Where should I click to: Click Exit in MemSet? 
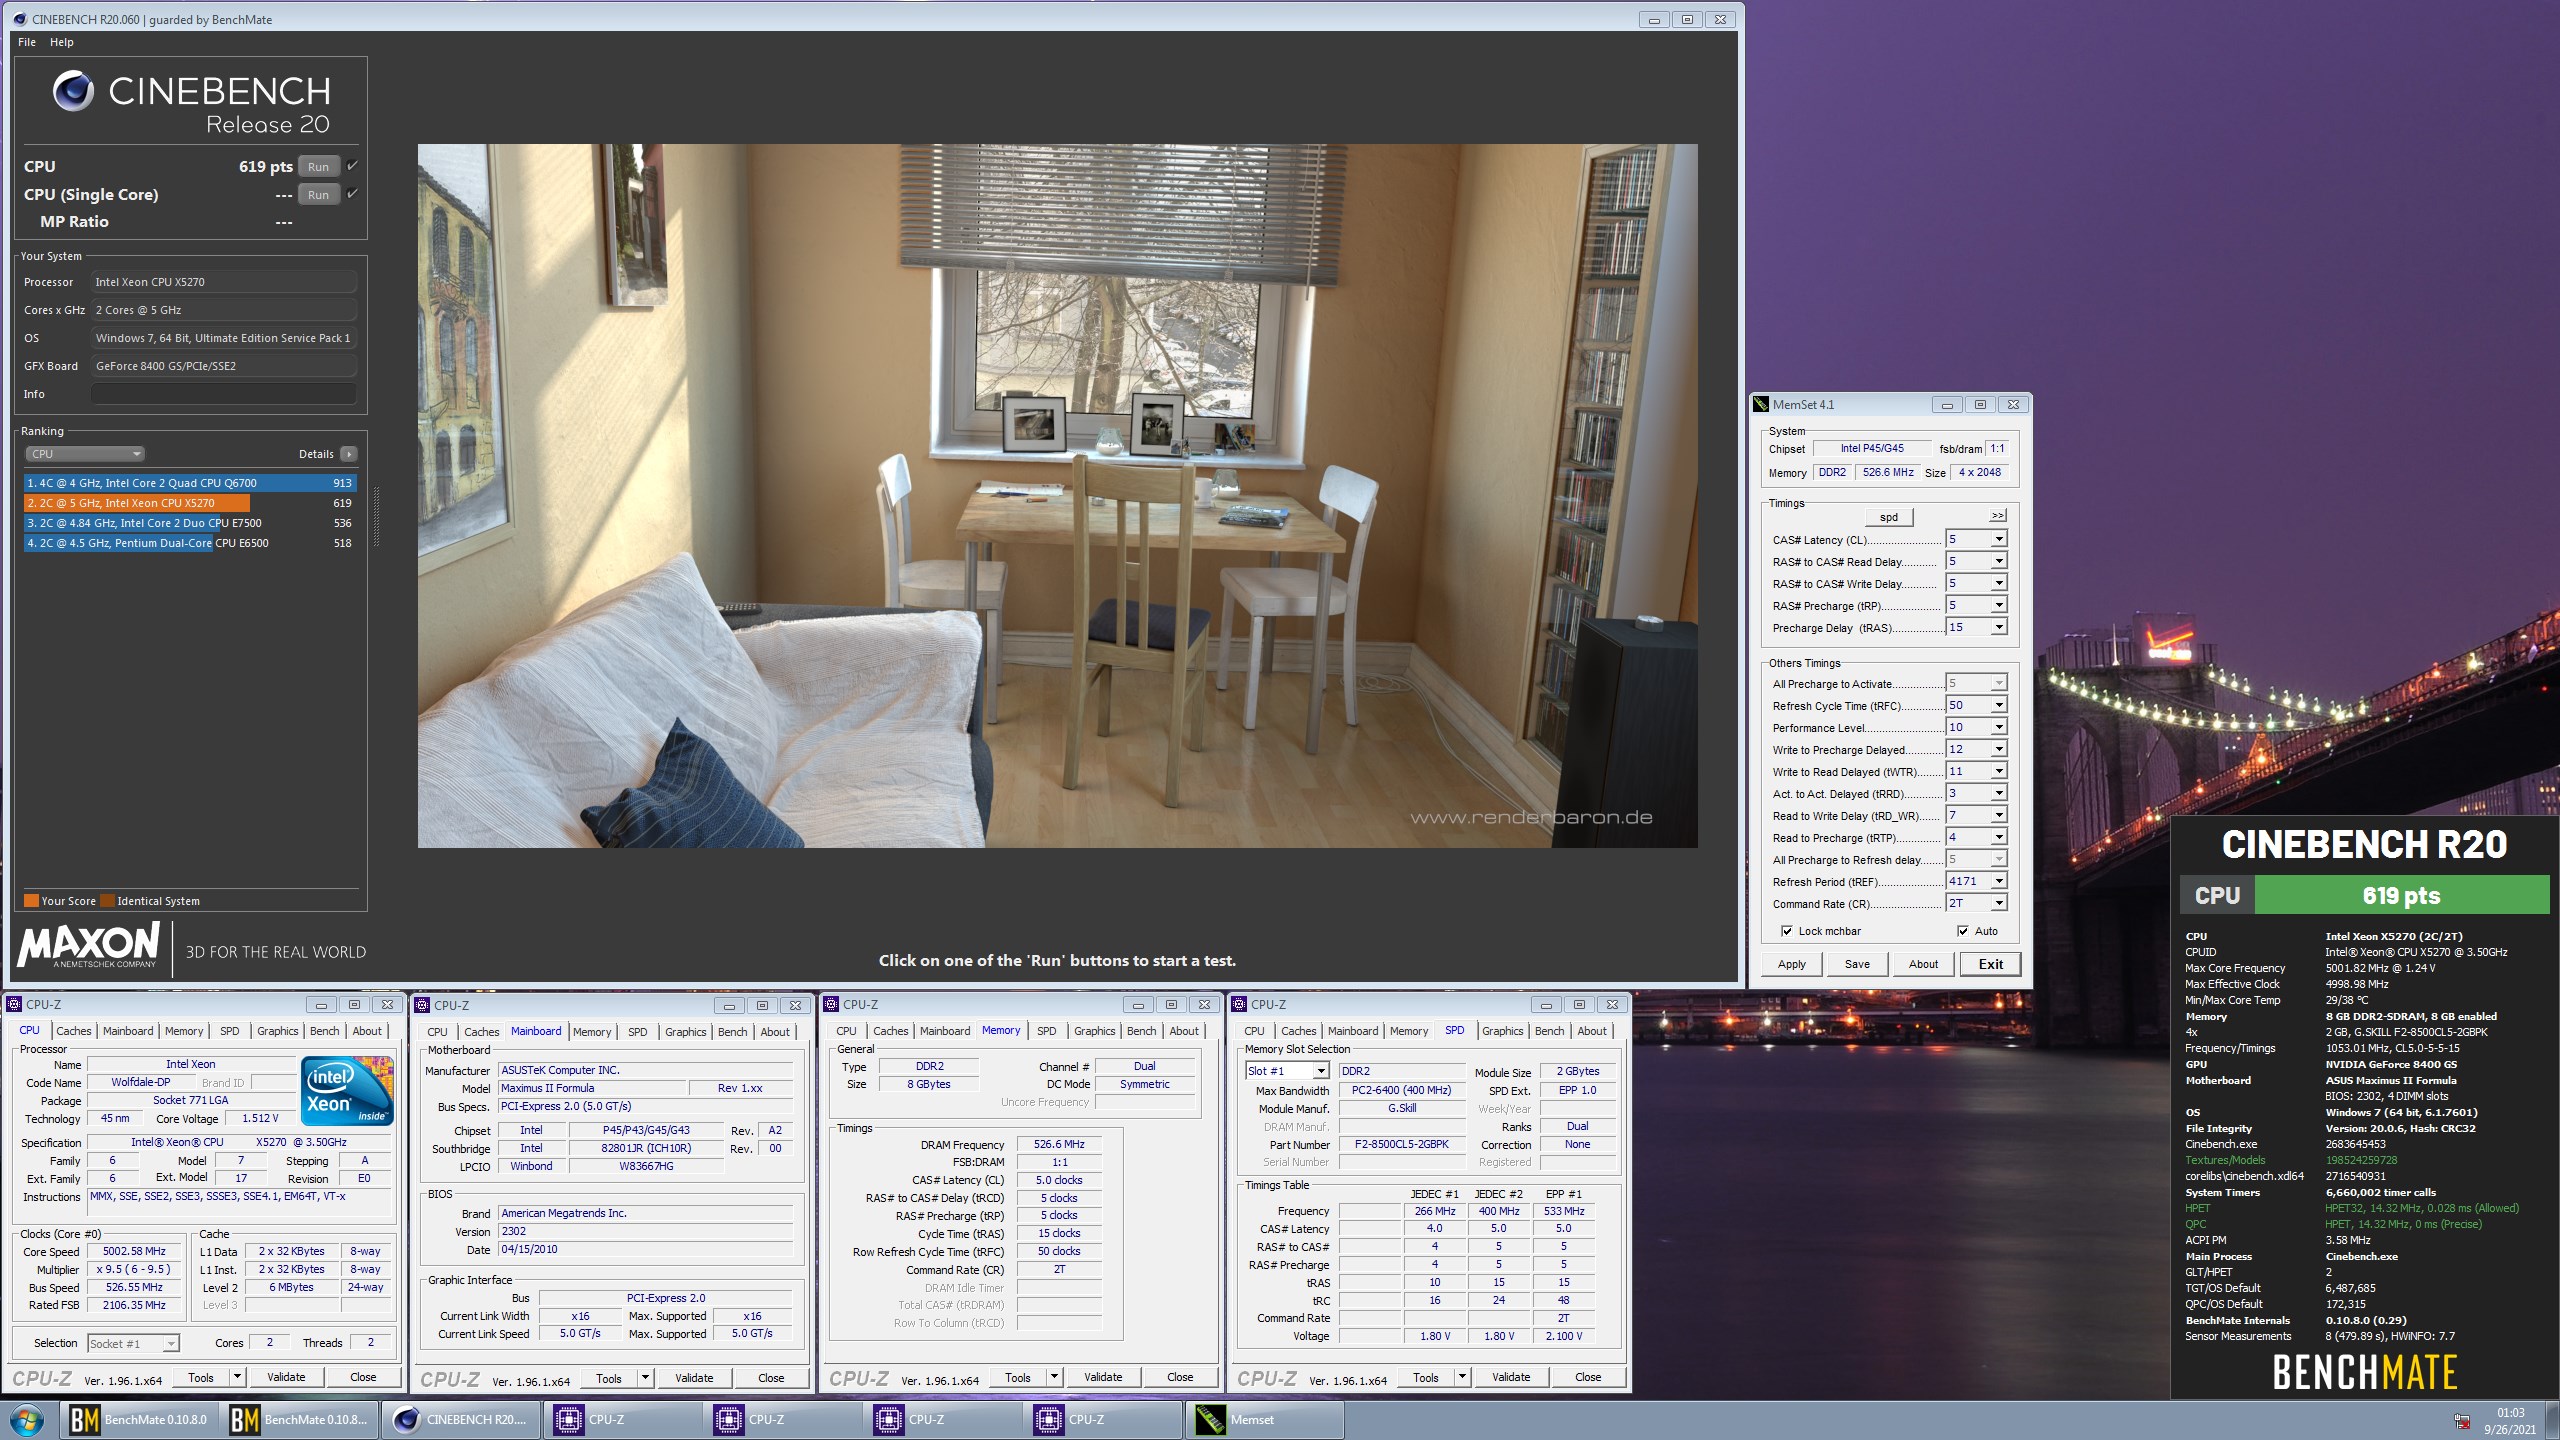pos(1990,964)
